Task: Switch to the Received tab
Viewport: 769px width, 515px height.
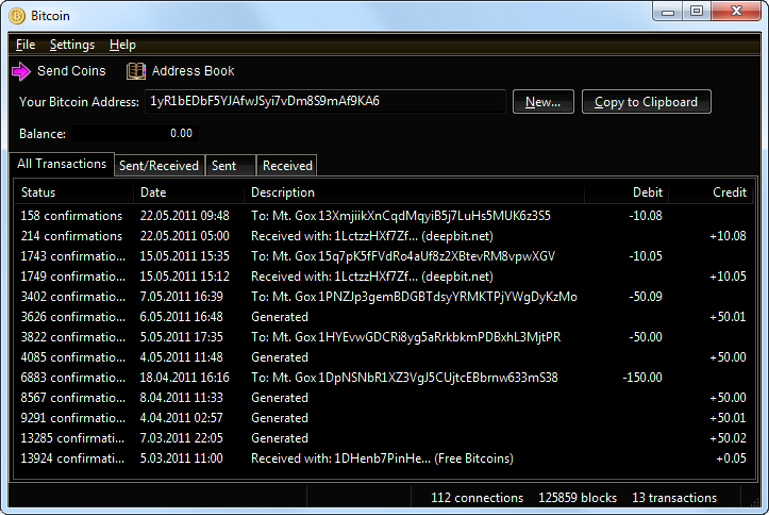Action: [x=287, y=166]
